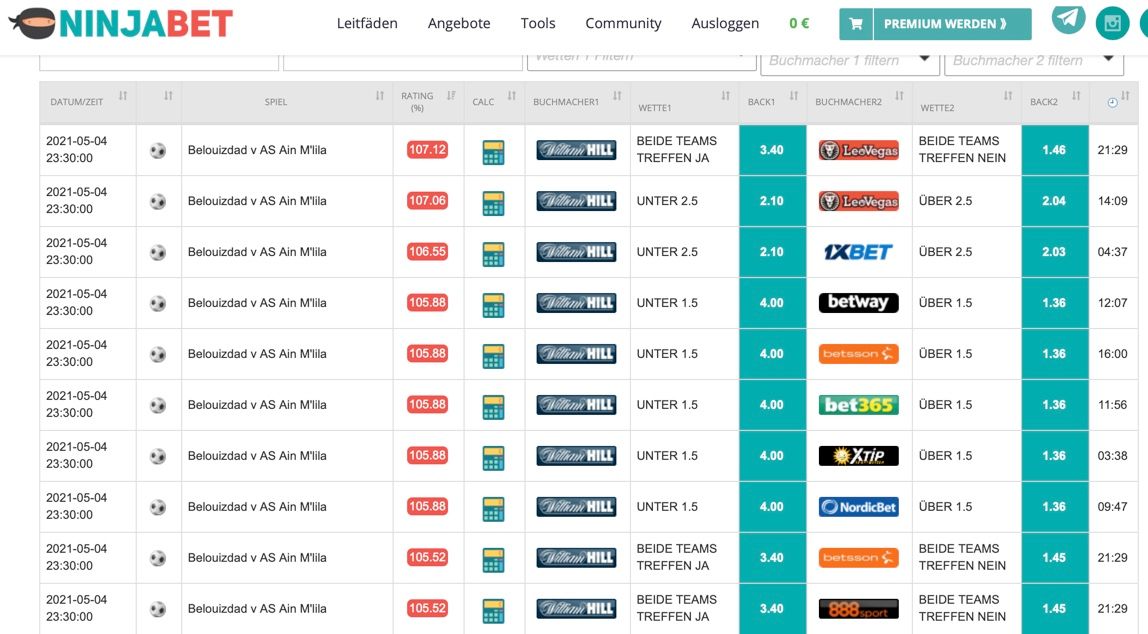Click the second filter input field
1148x634 pixels.
click(403, 61)
